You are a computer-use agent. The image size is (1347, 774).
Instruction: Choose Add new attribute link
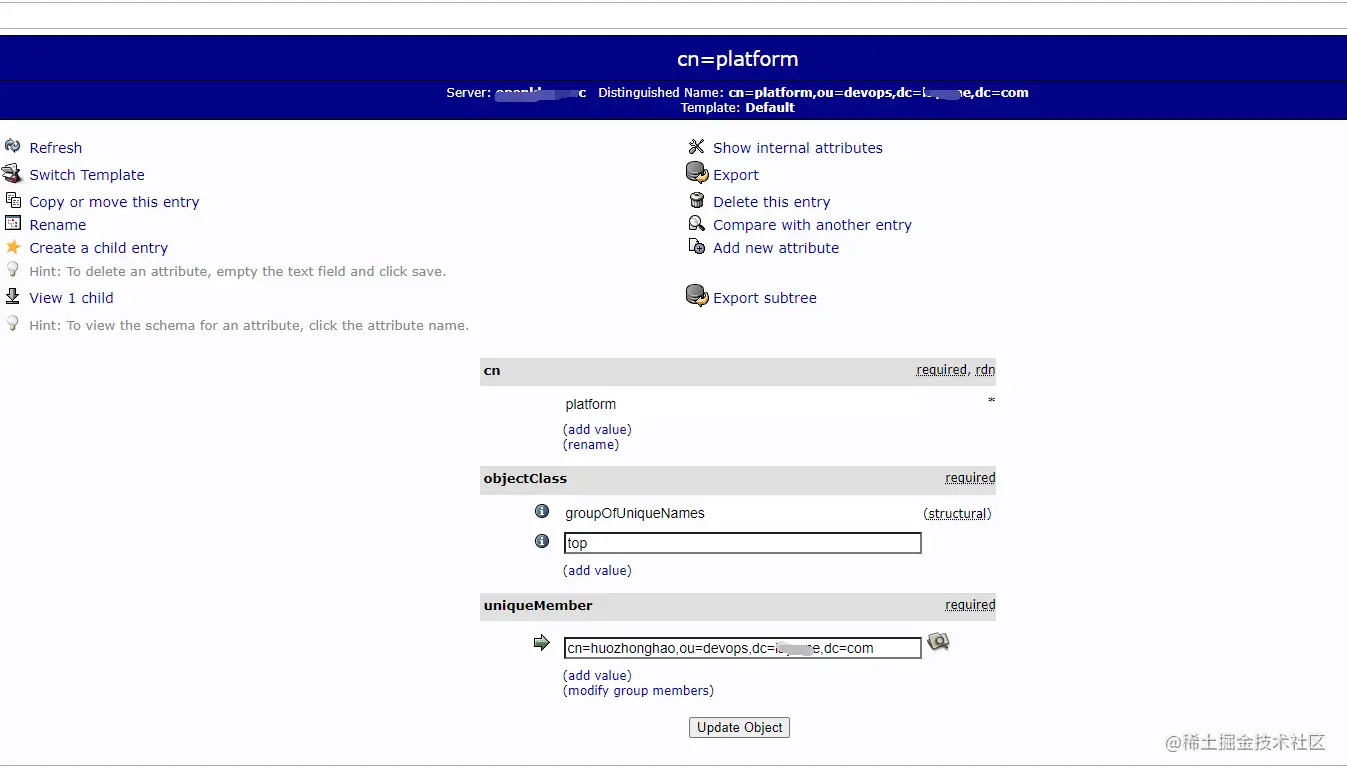coord(776,248)
